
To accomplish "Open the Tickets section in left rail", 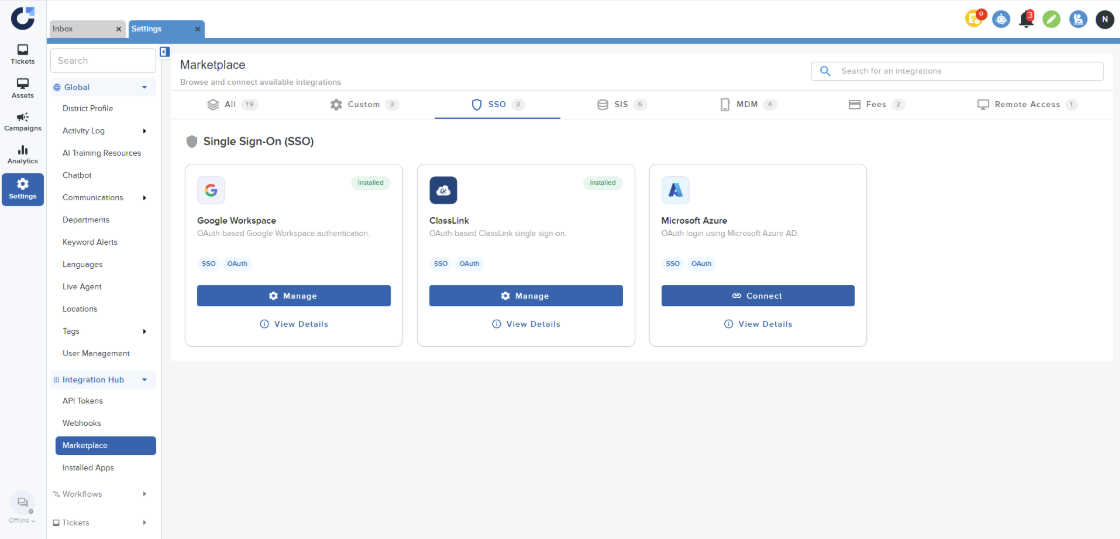I will (x=22, y=54).
